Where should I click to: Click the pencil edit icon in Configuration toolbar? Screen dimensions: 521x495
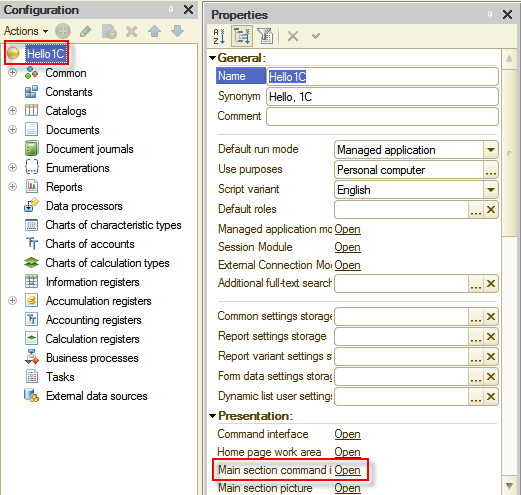pos(86,32)
